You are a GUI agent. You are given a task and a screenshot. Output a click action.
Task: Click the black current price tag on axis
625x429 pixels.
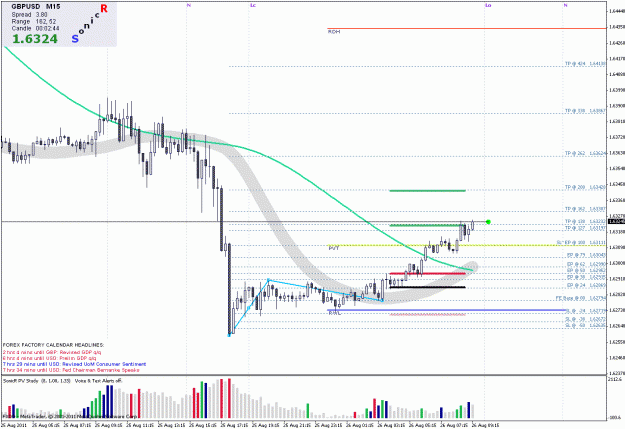coord(616,222)
